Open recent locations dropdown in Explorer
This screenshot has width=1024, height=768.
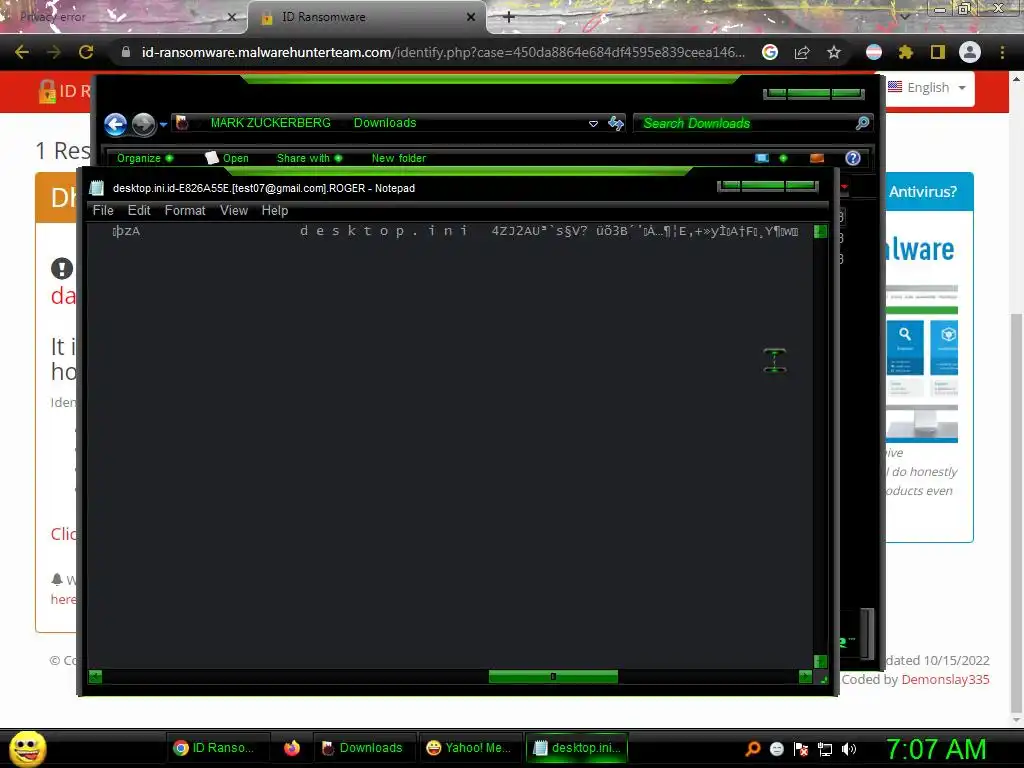tap(163, 124)
